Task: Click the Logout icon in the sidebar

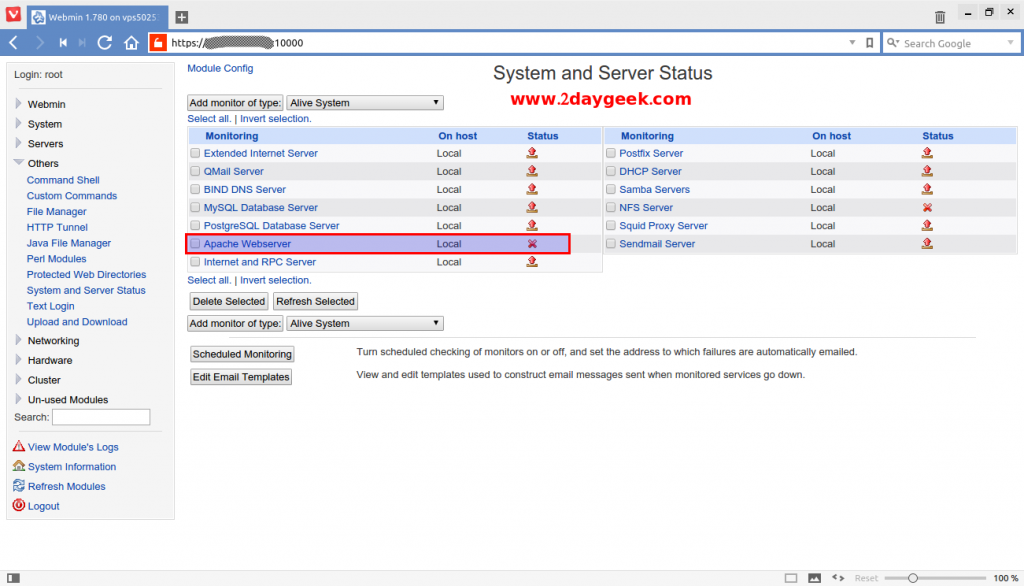Action: point(16,506)
